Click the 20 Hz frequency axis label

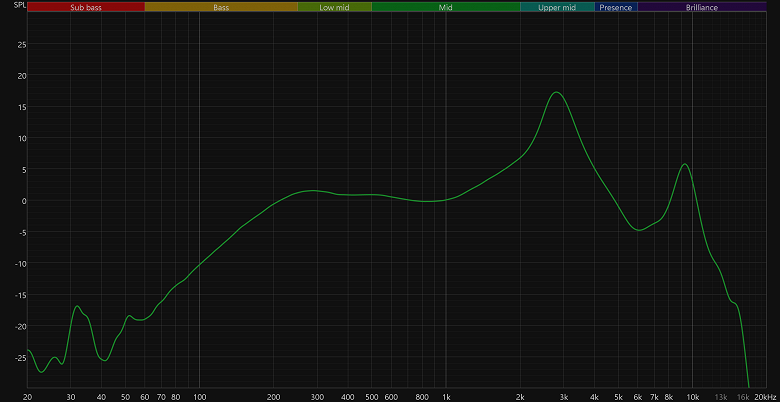click(x=27, y=397)
